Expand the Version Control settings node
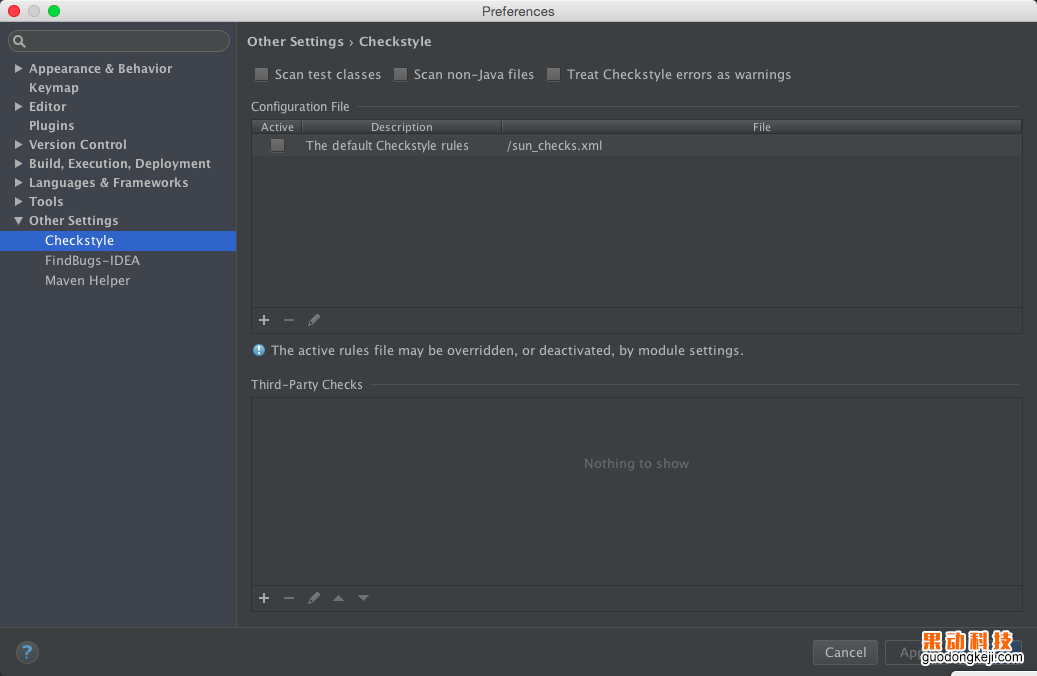Image resolution: width=1037 pixels, height=676 pixels. [x=19, y=145]
